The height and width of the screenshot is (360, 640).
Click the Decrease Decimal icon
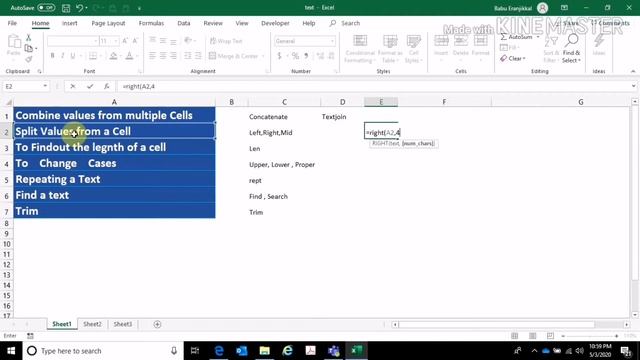click(331, 56)
